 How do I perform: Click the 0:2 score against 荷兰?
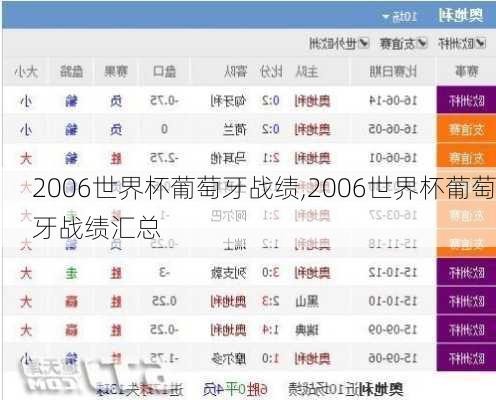271,129
